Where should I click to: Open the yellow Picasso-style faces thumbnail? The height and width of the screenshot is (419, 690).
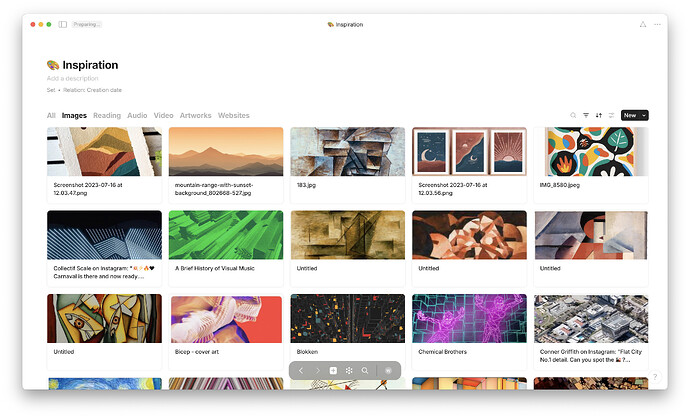tap(104, 319)
